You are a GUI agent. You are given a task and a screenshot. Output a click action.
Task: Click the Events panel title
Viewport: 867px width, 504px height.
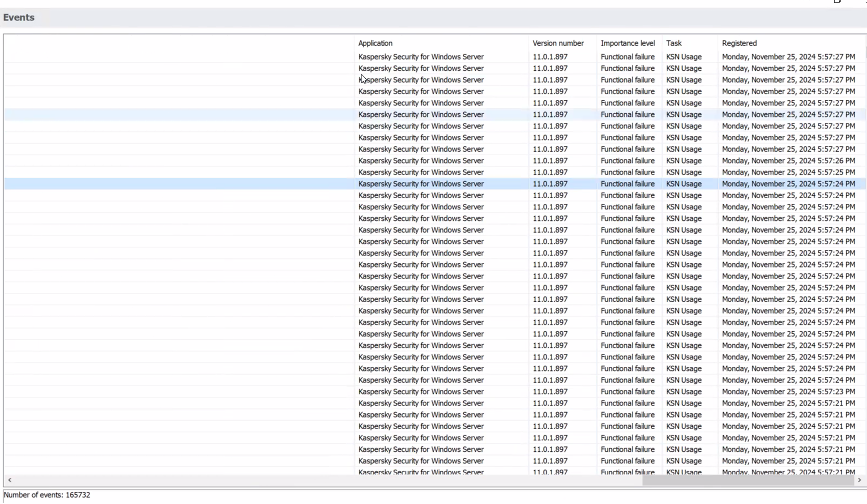click(x=20, y=18)
